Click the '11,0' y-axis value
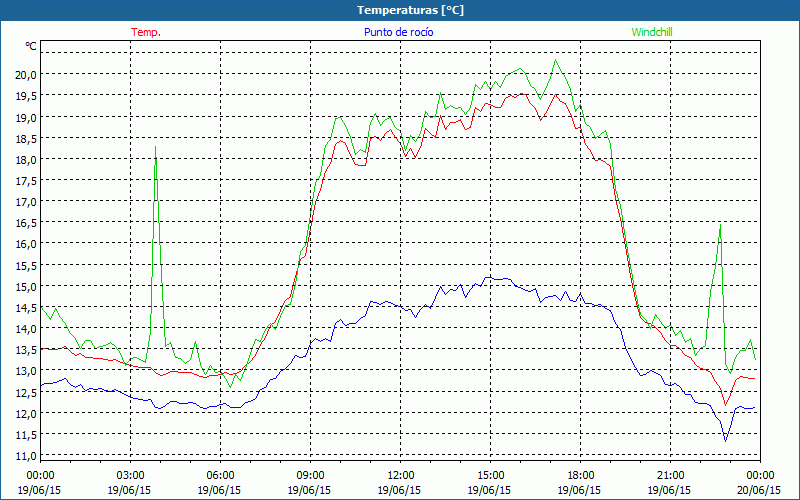Screen dimensions: 800x500 [x=27, y=456]
